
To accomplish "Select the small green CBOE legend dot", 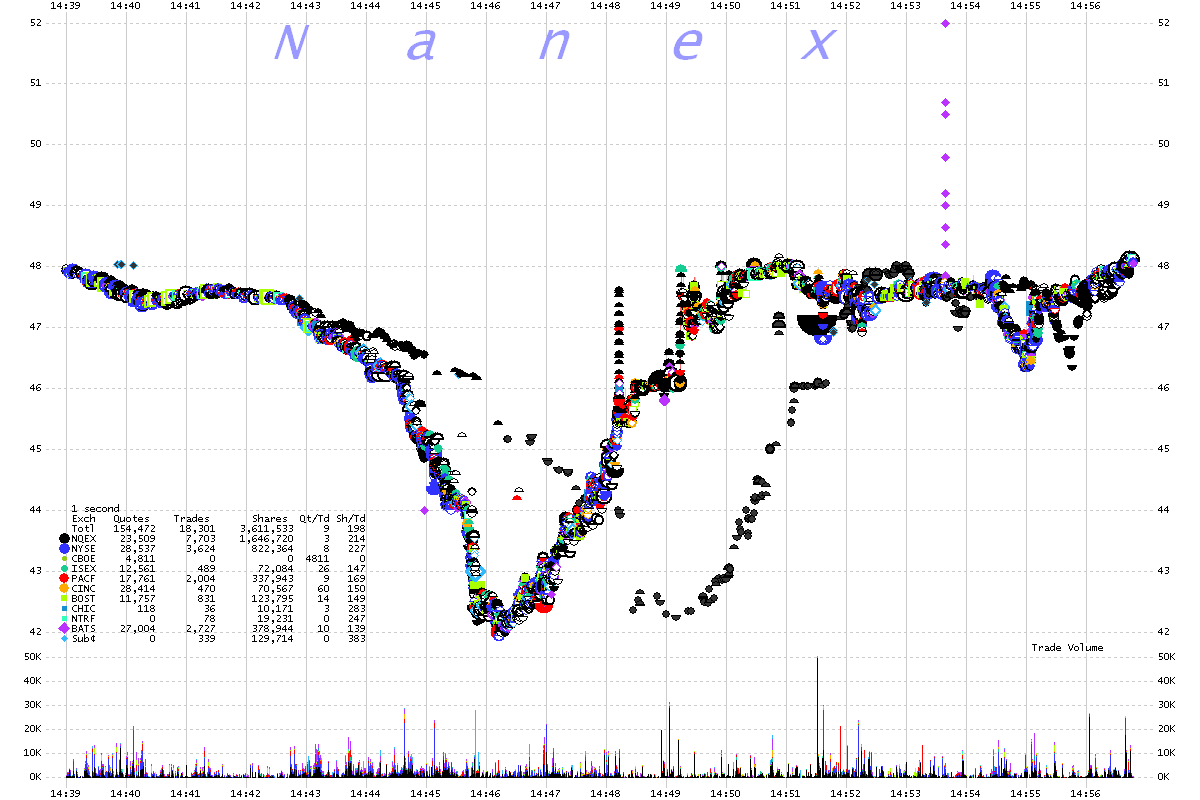I will pos(64,558).
